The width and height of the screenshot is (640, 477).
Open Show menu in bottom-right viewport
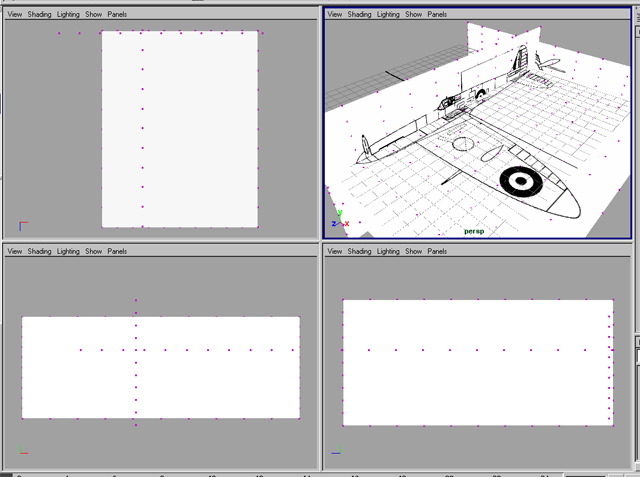(413, 251)
